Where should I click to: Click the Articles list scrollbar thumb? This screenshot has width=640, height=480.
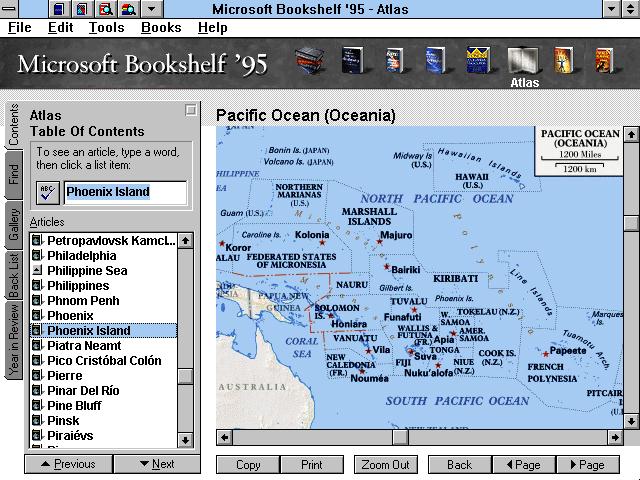pos(185,376)
